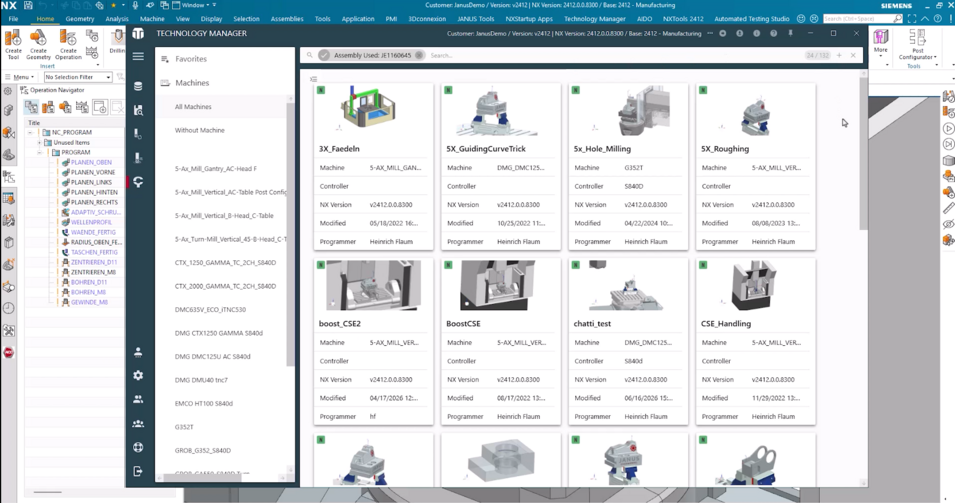Click the Save icon in NX quick access bar
The width and height of the screenshot is (955, 503).
(28, 5)
